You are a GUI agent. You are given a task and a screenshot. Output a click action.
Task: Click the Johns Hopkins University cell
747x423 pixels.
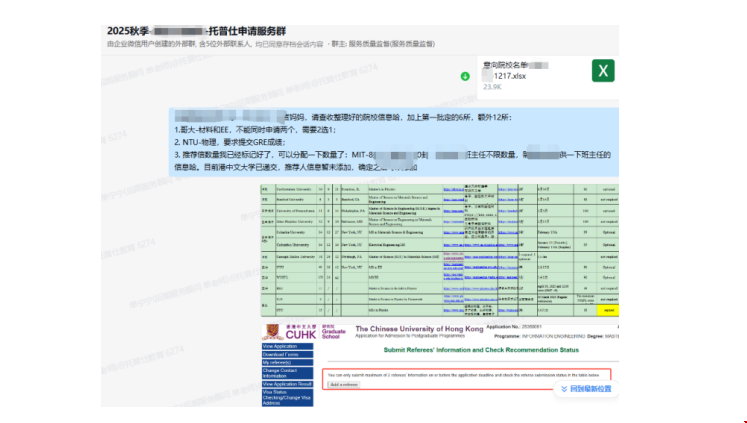tap(296, 222)
